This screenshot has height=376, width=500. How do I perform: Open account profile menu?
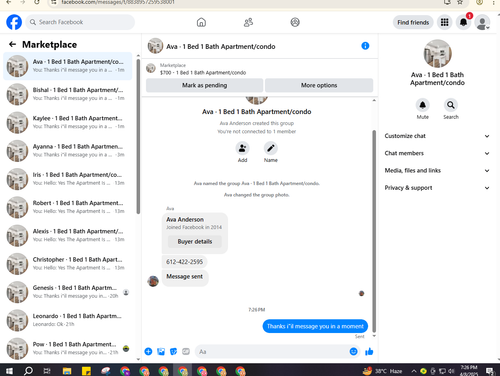[482, 22]
